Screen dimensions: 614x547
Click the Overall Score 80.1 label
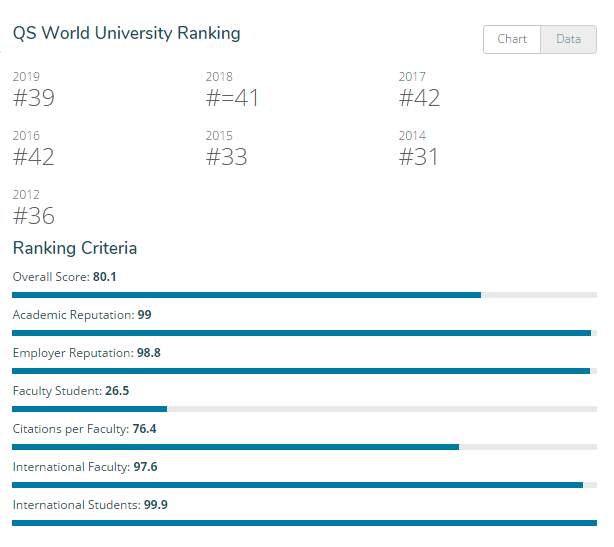pyautogui.click(x=65, y=276)
